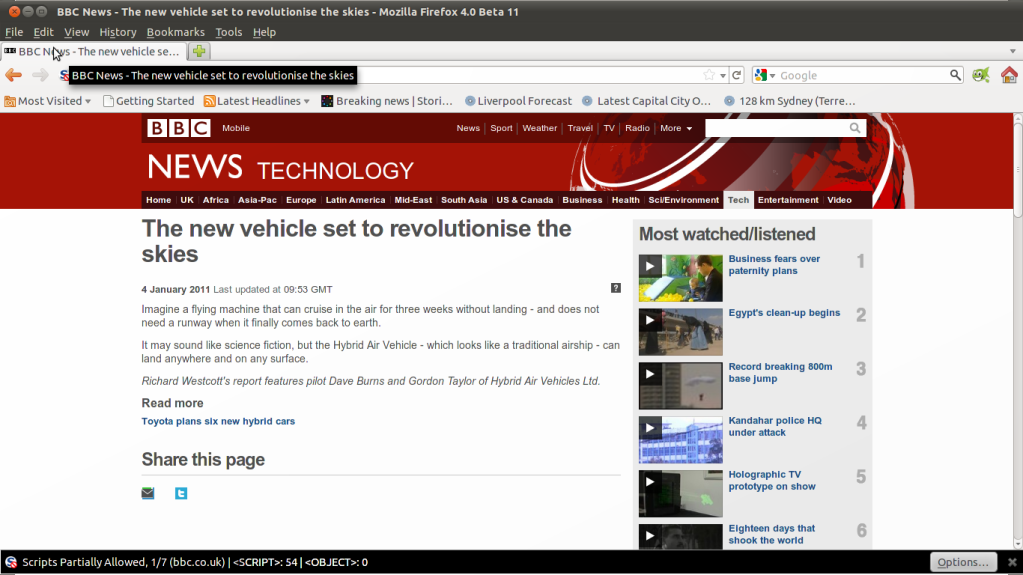1023x575 pixels.
Task: Open the Liverpool Forecast bookmark
Action: pyautogui.click(x=518, y=101)
